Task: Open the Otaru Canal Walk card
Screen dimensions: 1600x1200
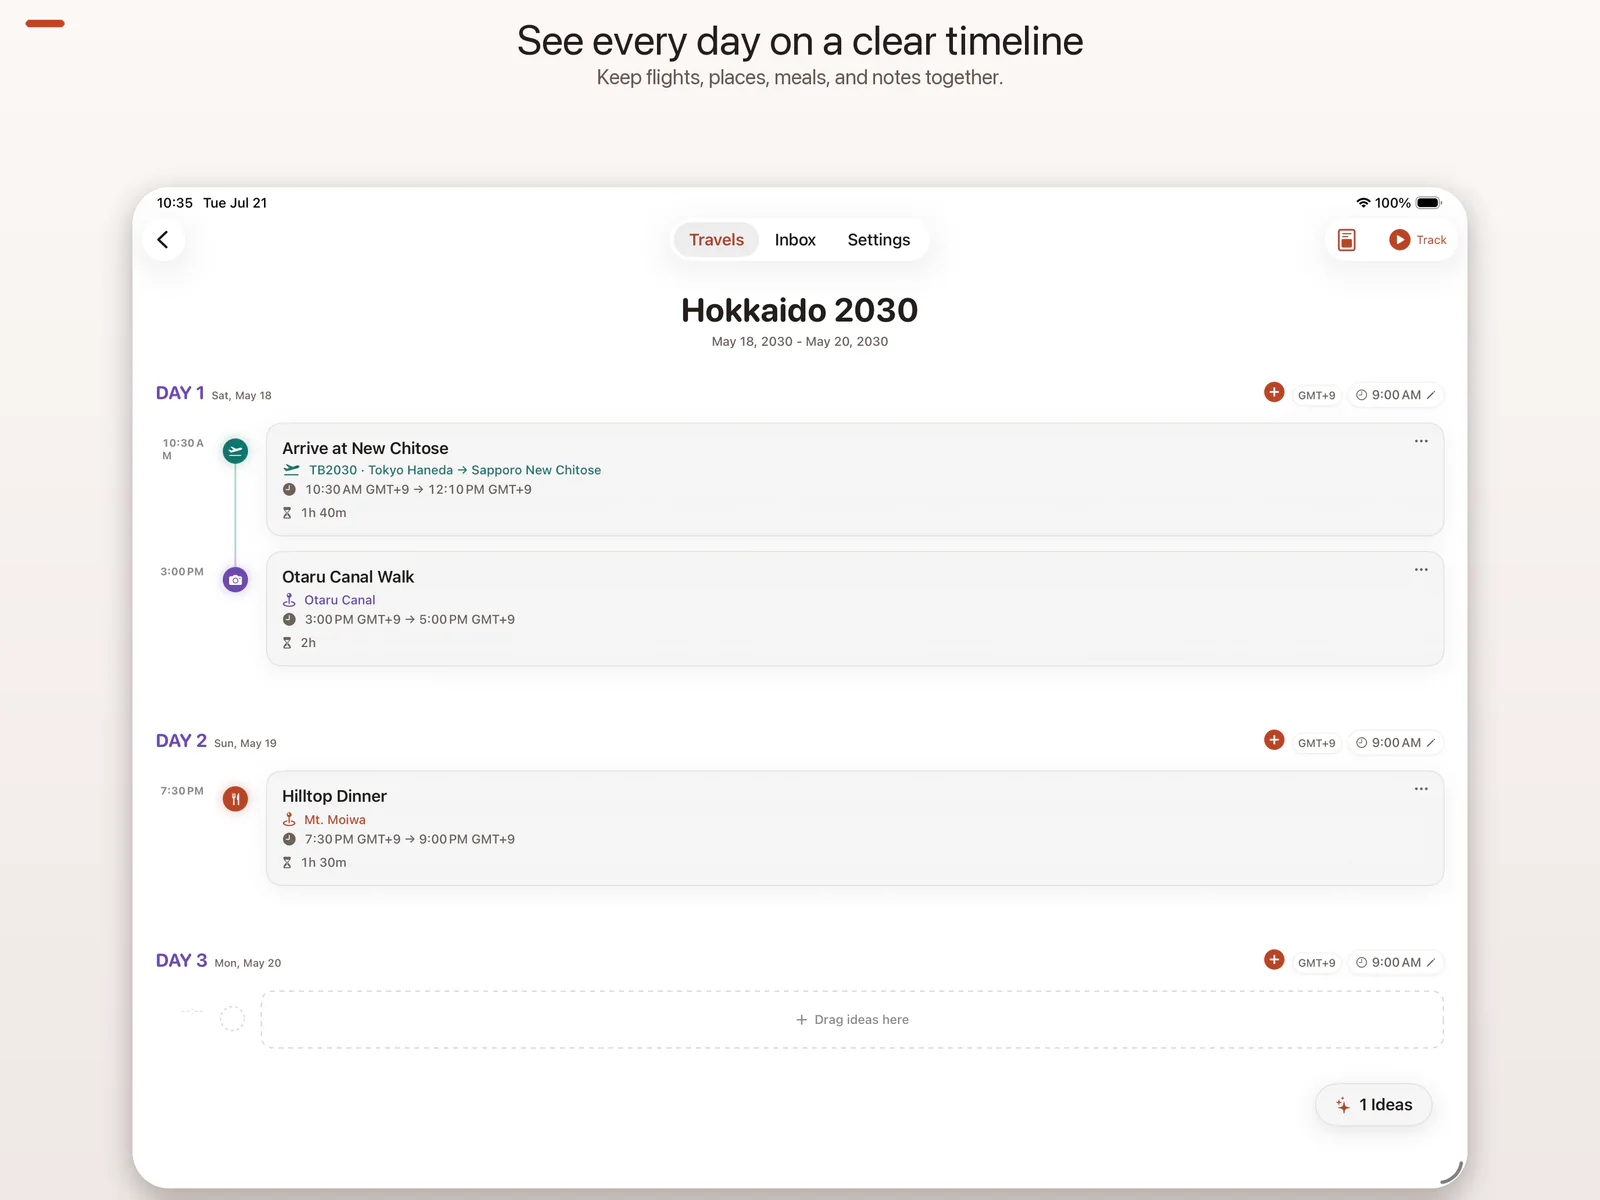Action: click(x=855, y=609)
